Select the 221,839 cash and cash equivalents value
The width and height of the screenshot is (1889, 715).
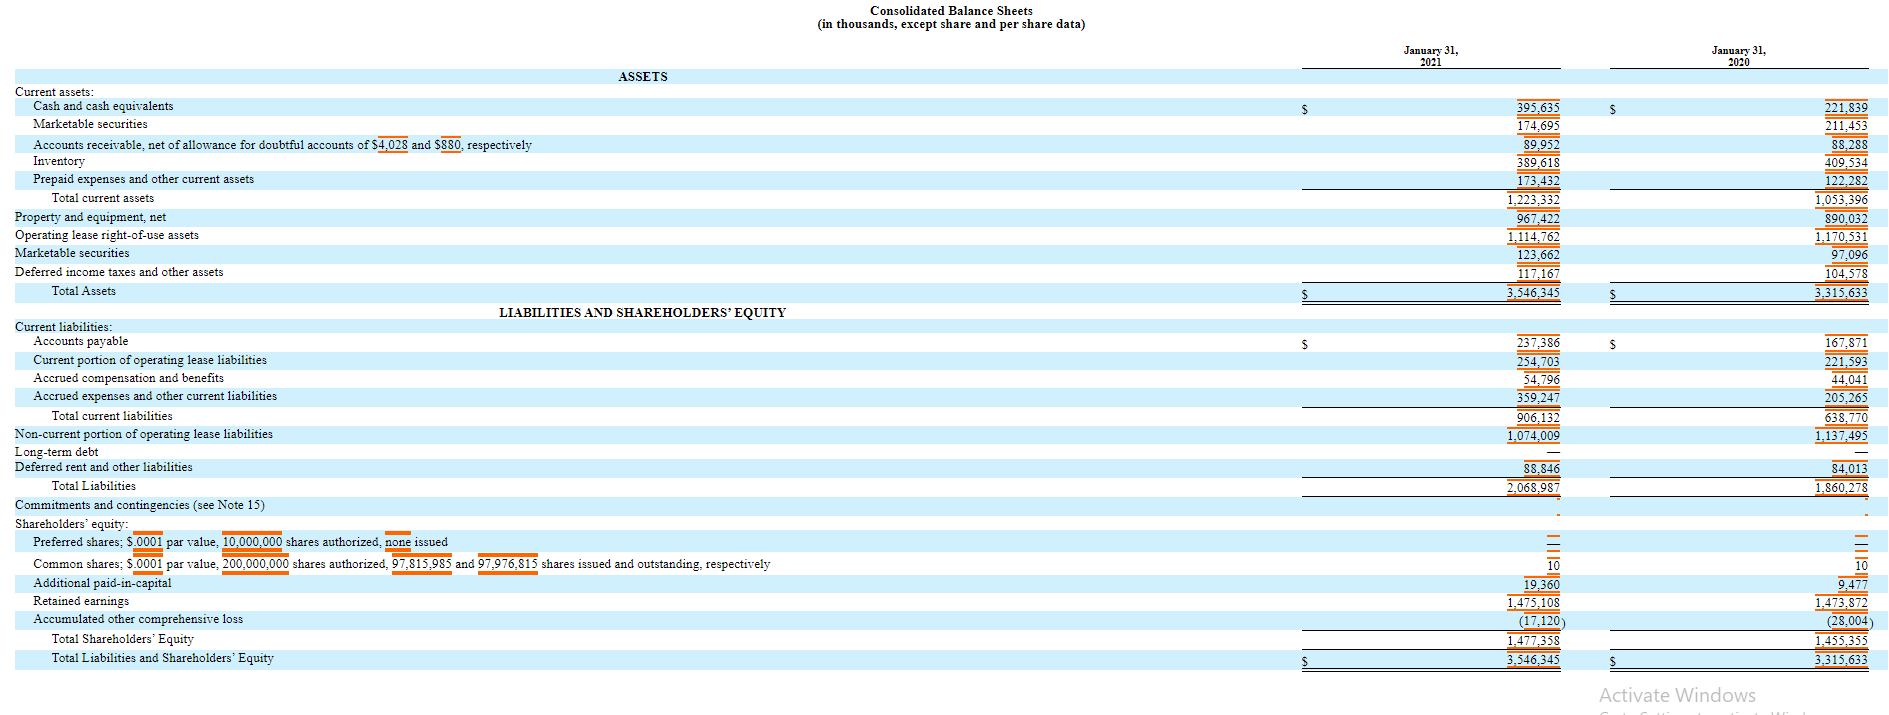tap(1846, 108)
